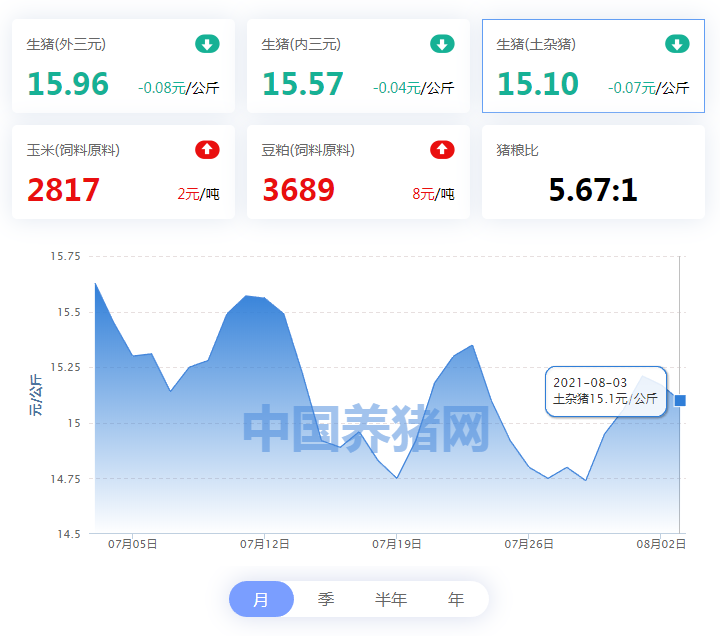
Task: Select the 生猪(土杂猪) price card
Action: (593, 66)
